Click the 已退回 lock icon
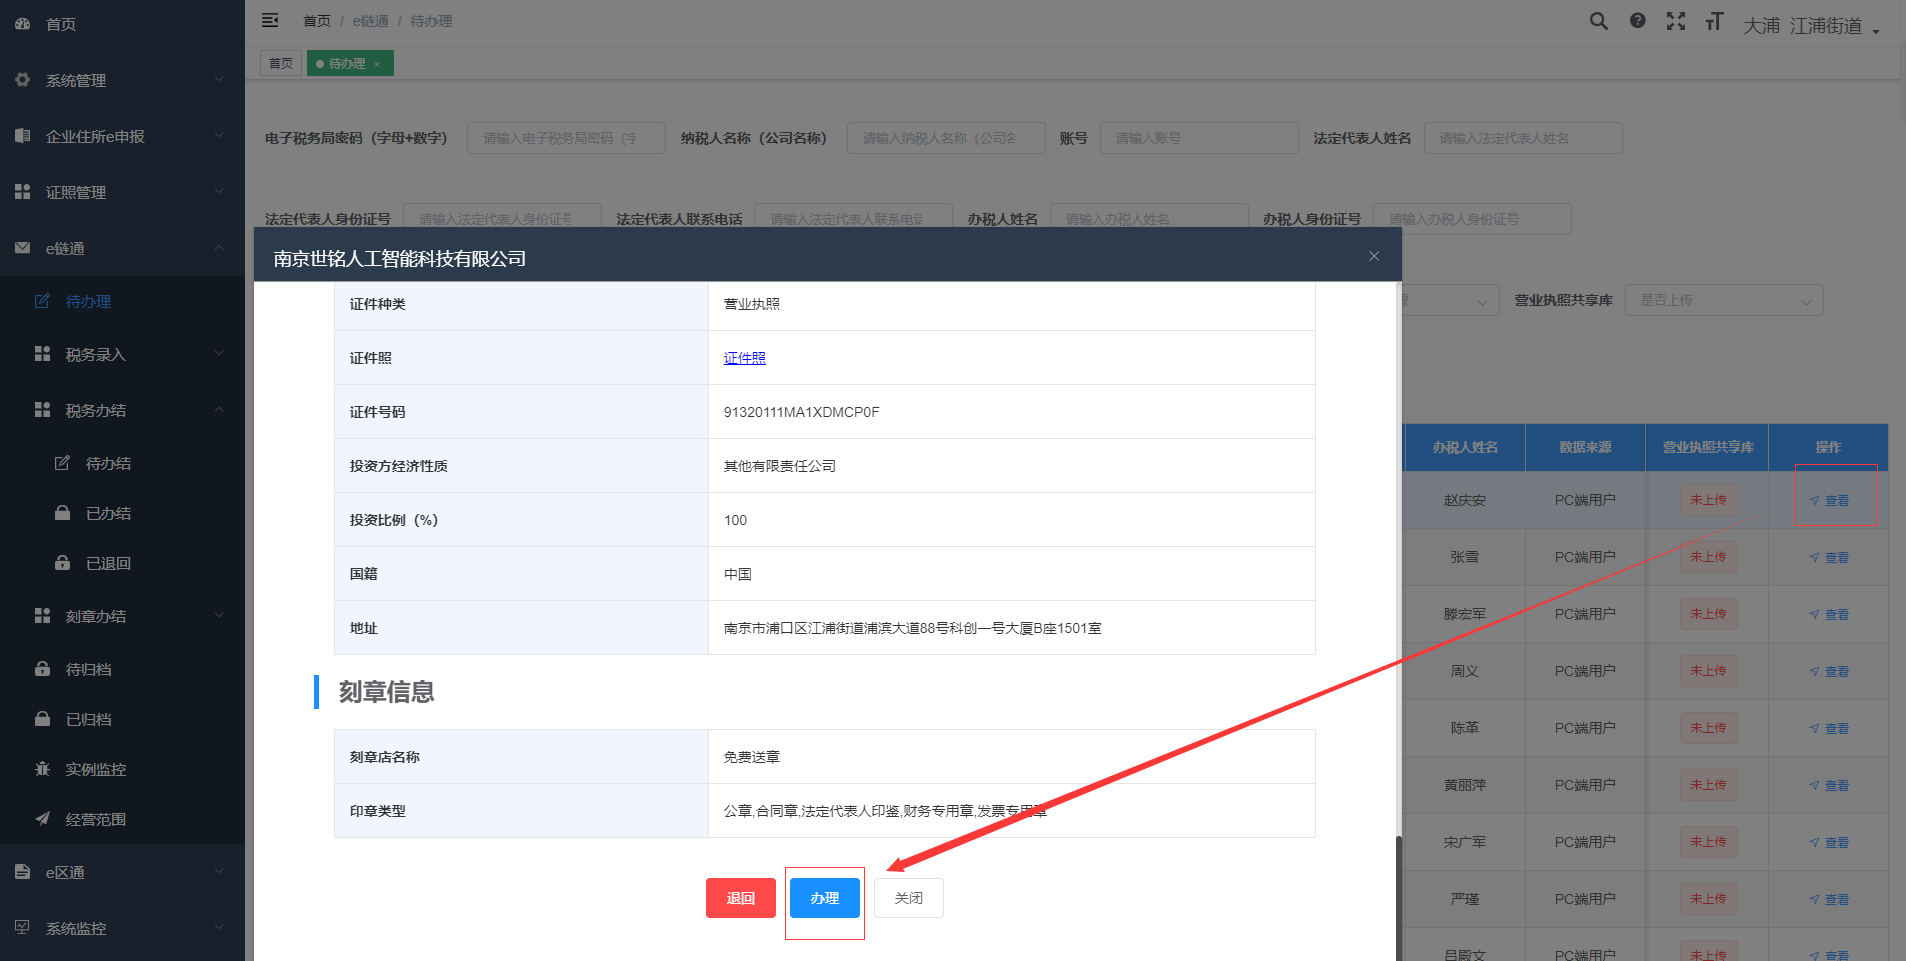 tap(62, 562)
